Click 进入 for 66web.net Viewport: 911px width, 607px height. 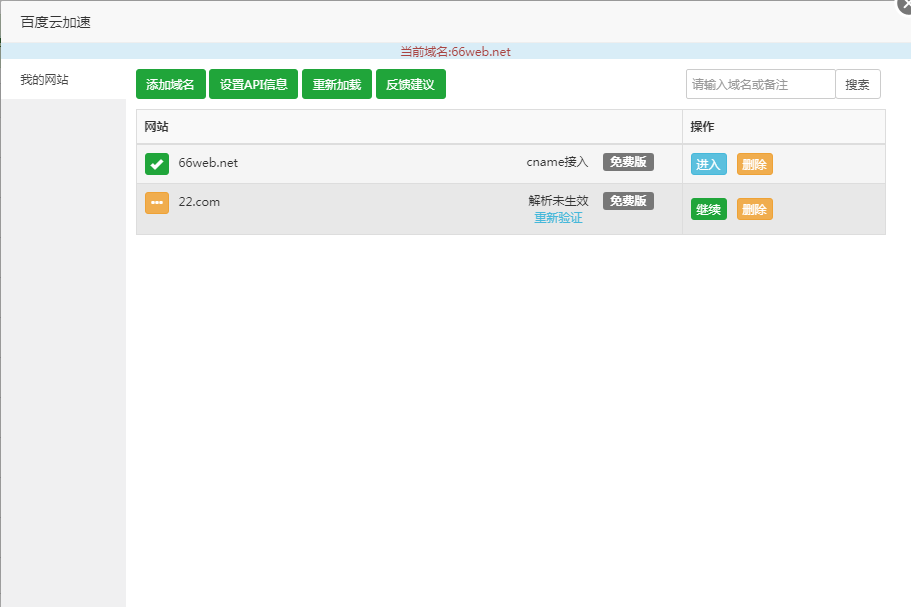pyautogui.click(x=708, y=164)
